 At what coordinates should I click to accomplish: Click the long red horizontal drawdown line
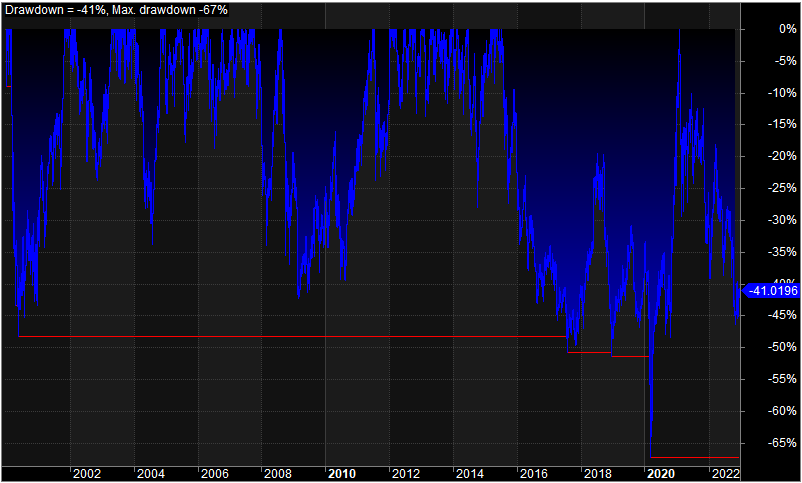pos(290,337)
